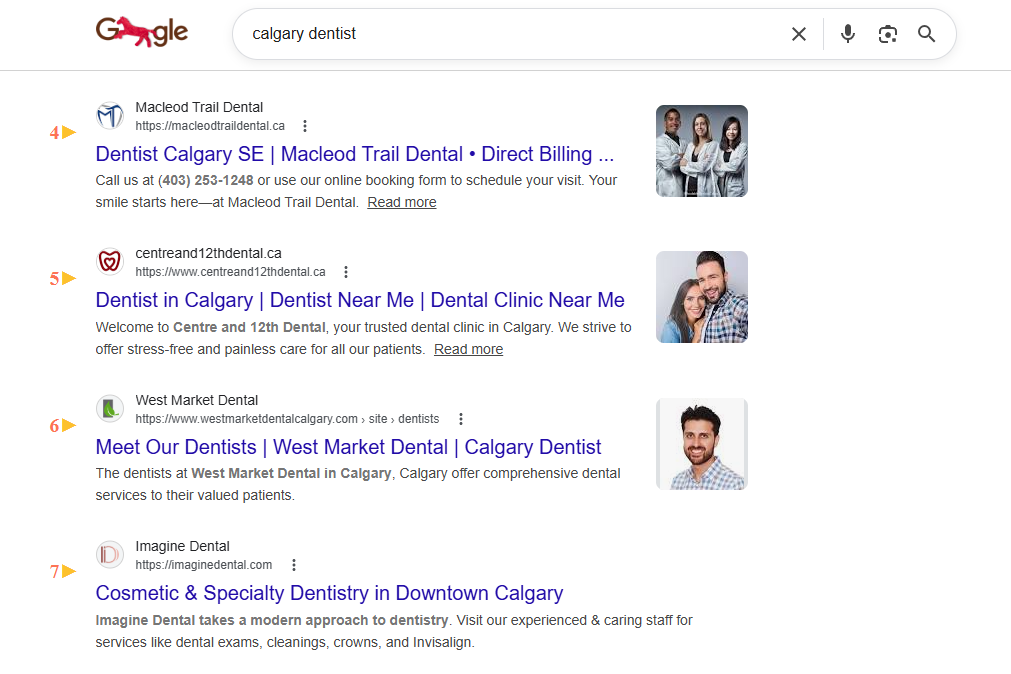Click the Macleod Trail Dental favicon
The width and height of the screenshot is (1011, 674).
point(110,116)
